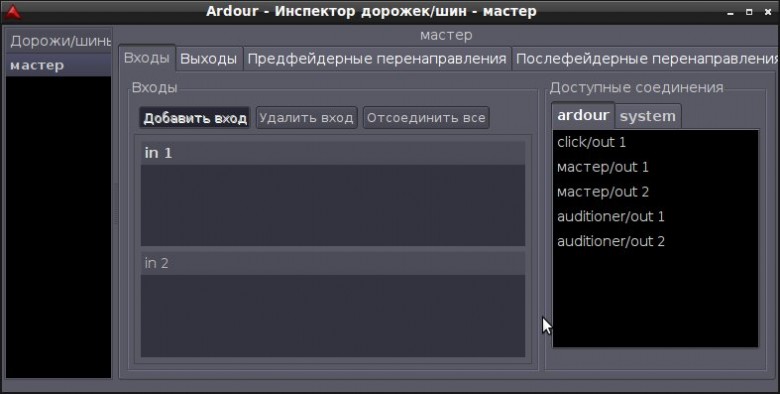780x394 pixels.
Task: Select мастер in the tracks/busses list
Action: tap(59, 66)
